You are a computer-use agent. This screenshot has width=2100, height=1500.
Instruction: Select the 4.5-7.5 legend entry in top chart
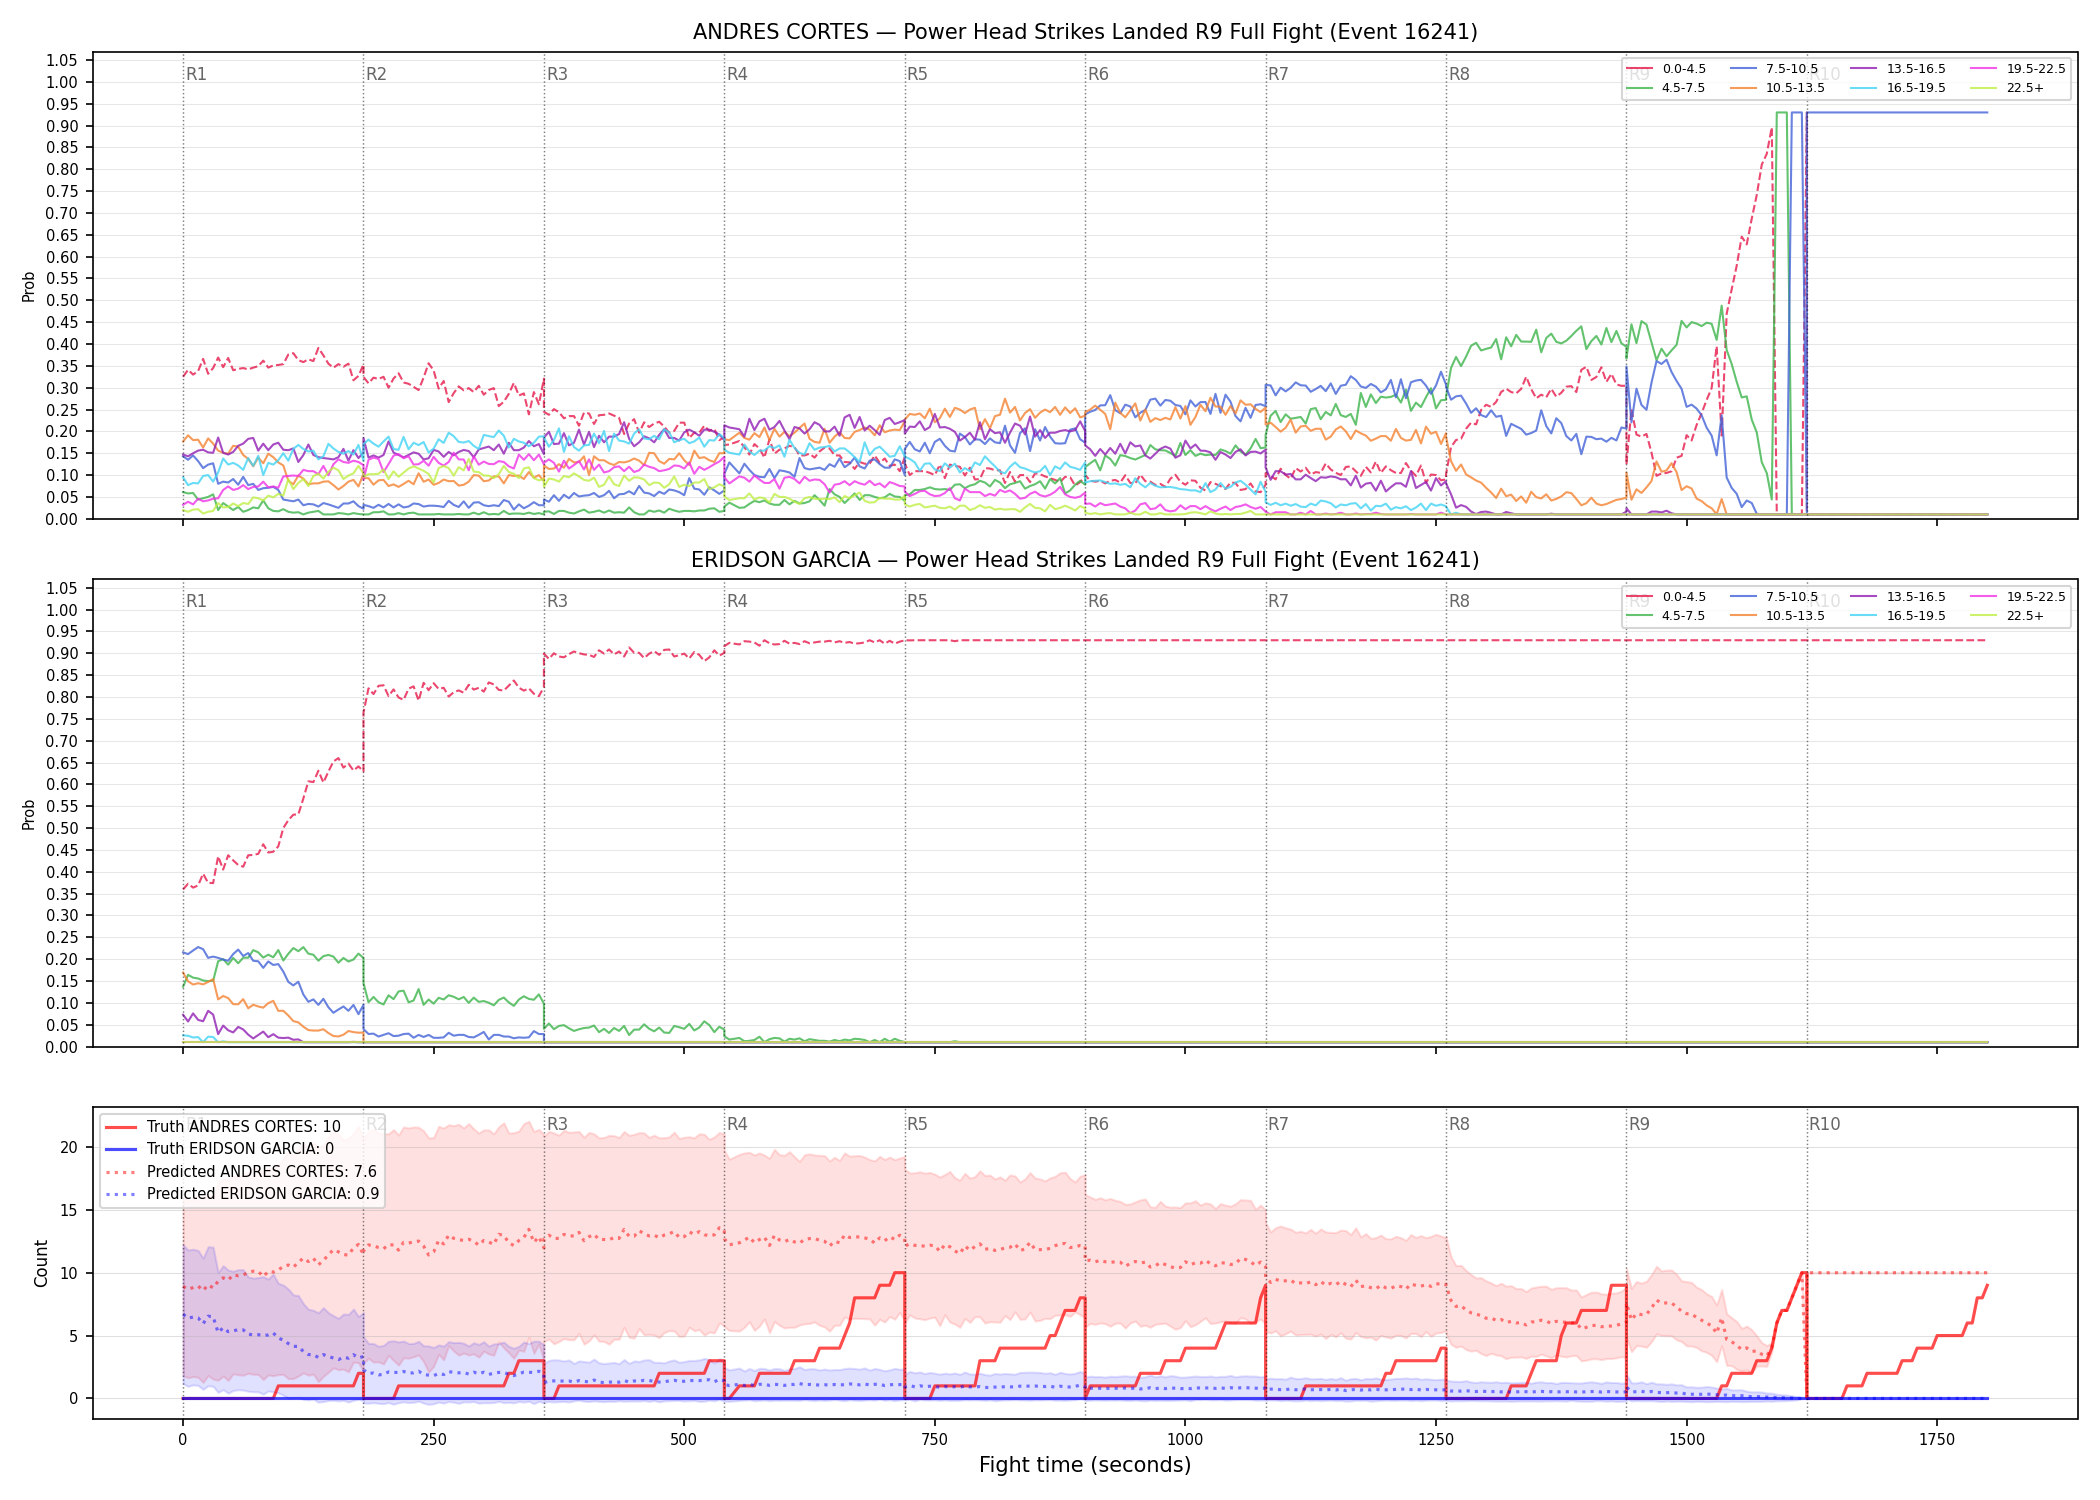(1666, 88)
